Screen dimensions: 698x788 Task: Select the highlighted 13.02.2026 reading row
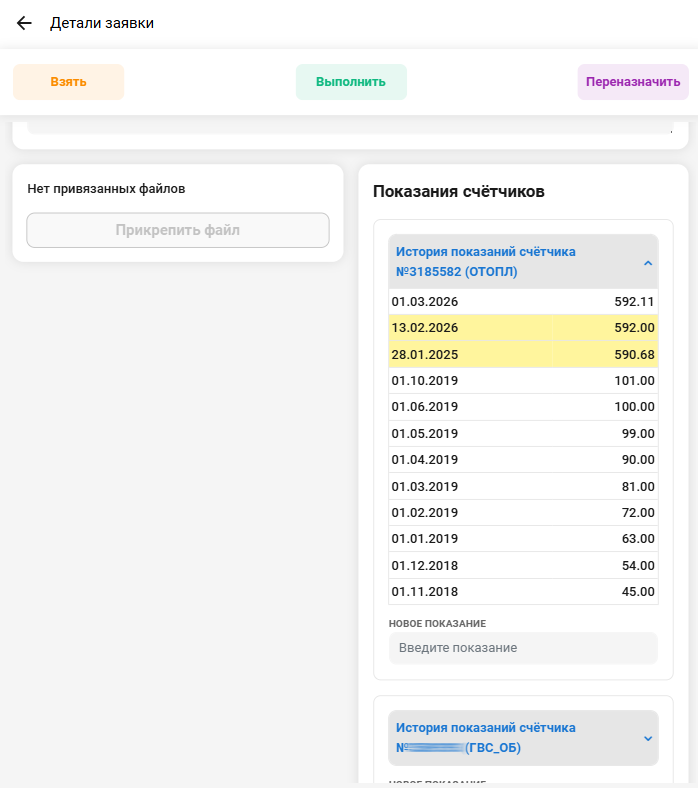tap(523, 328)
